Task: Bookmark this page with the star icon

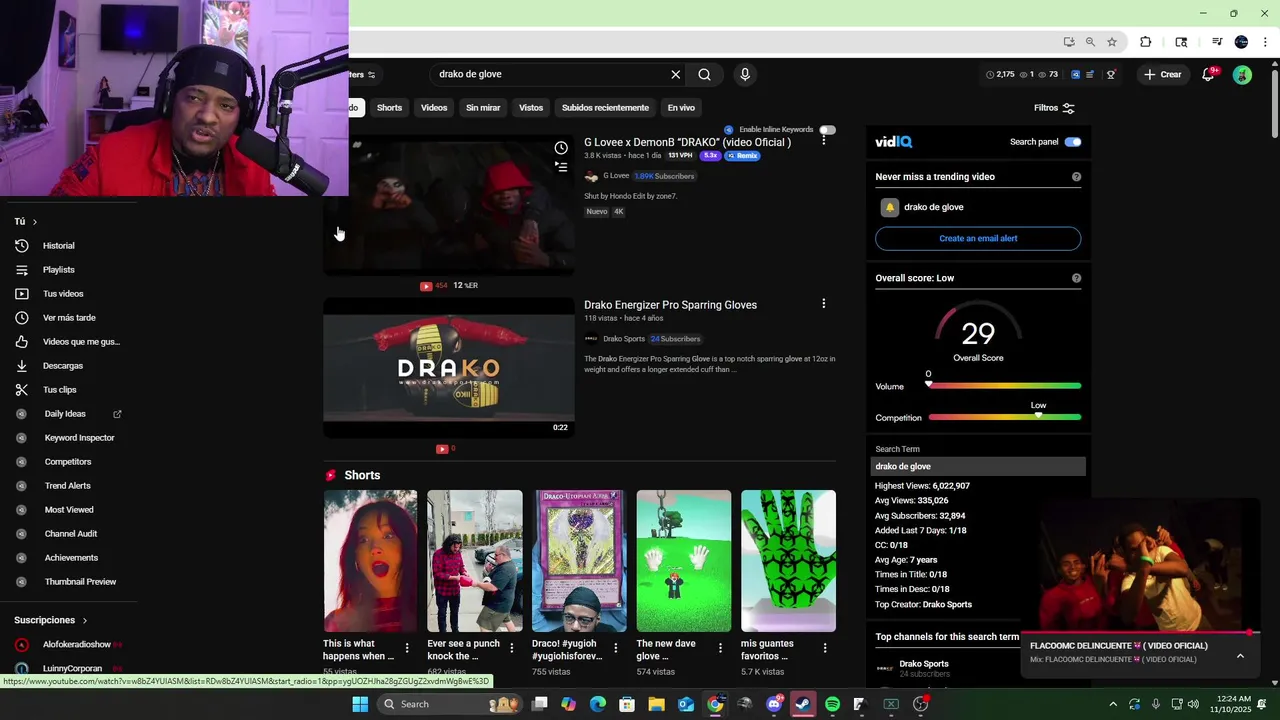Action: [x=1111, y=42]
